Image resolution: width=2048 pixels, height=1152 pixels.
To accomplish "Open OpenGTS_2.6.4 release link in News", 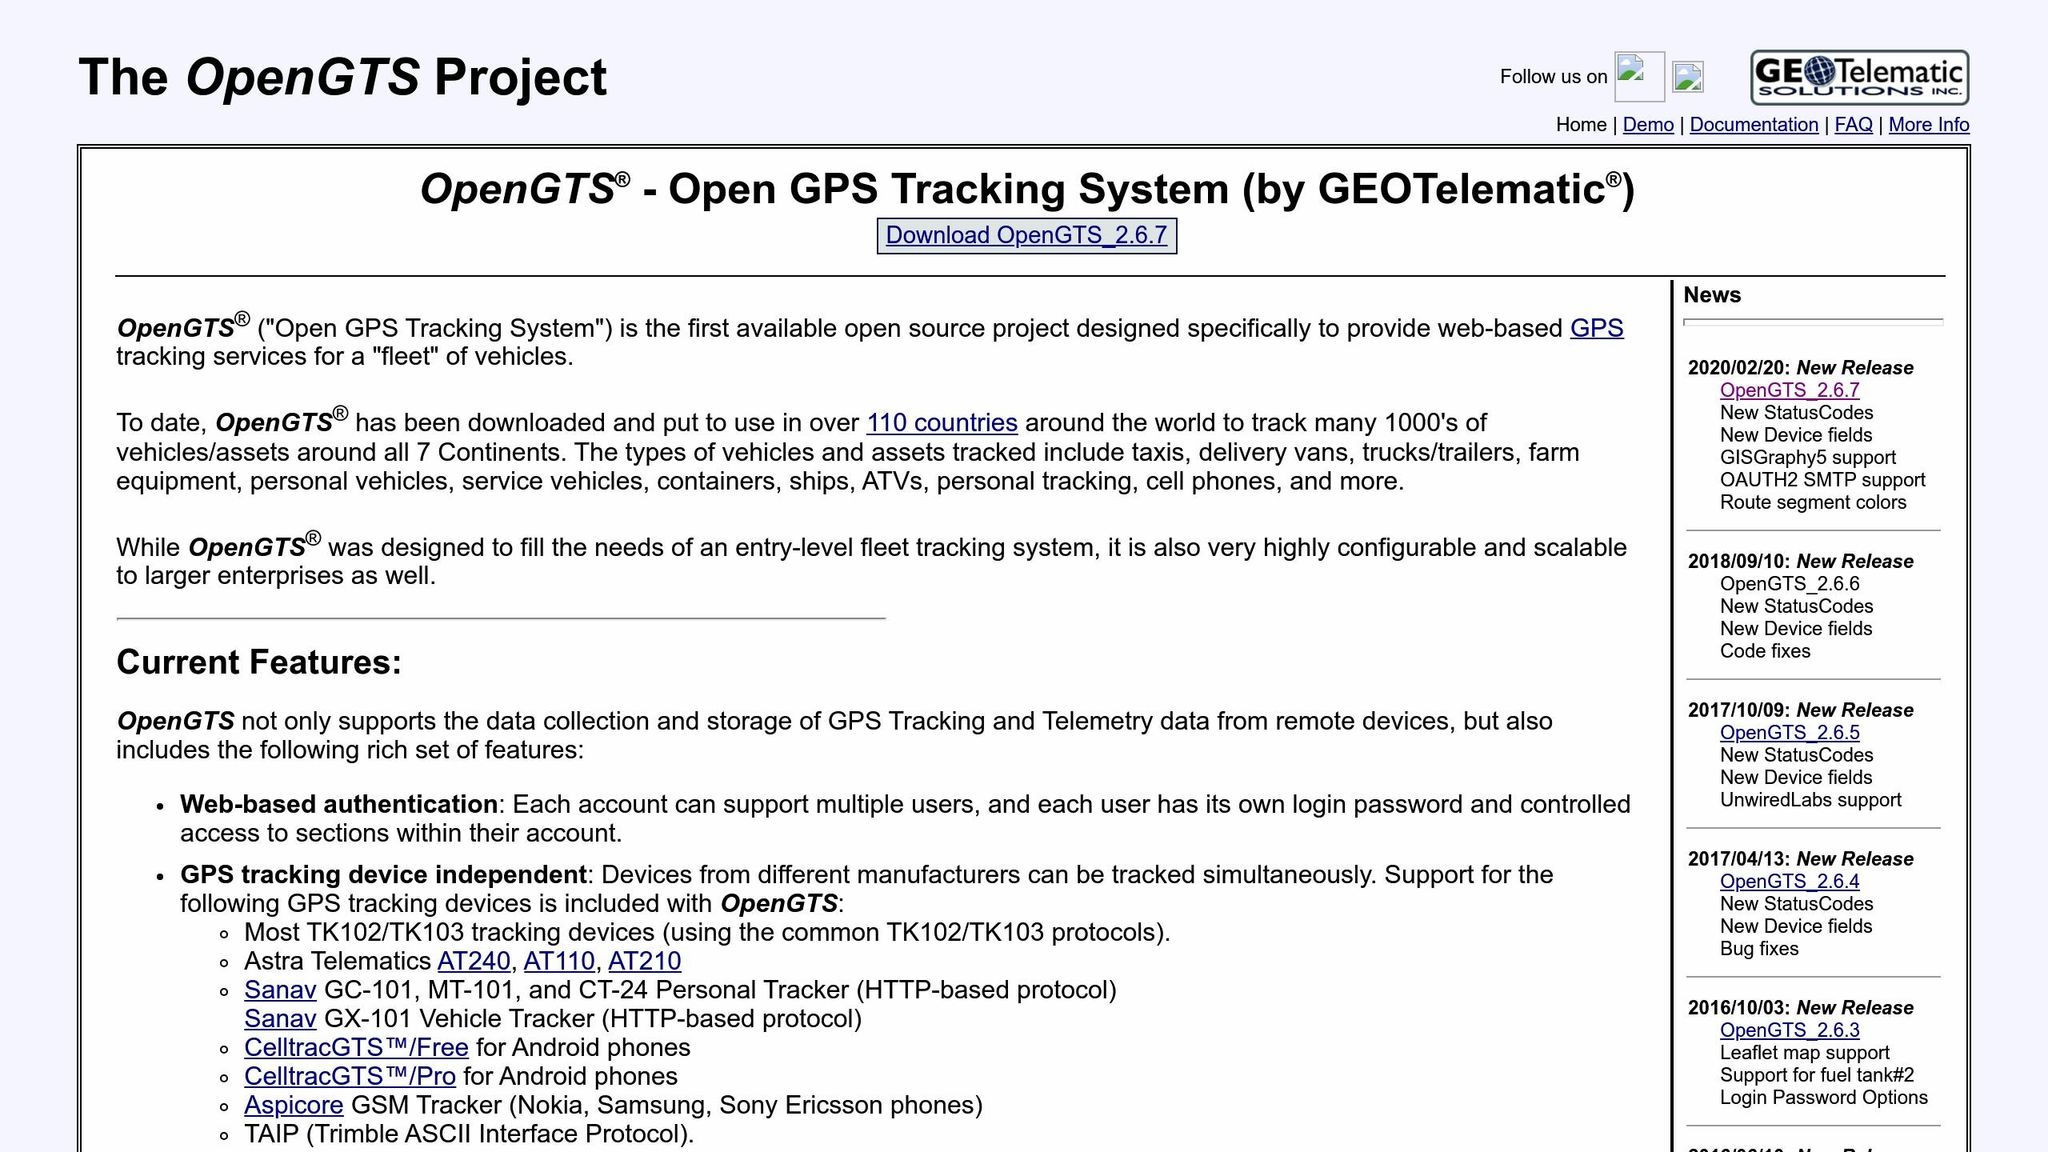I will pos(1789,881).
